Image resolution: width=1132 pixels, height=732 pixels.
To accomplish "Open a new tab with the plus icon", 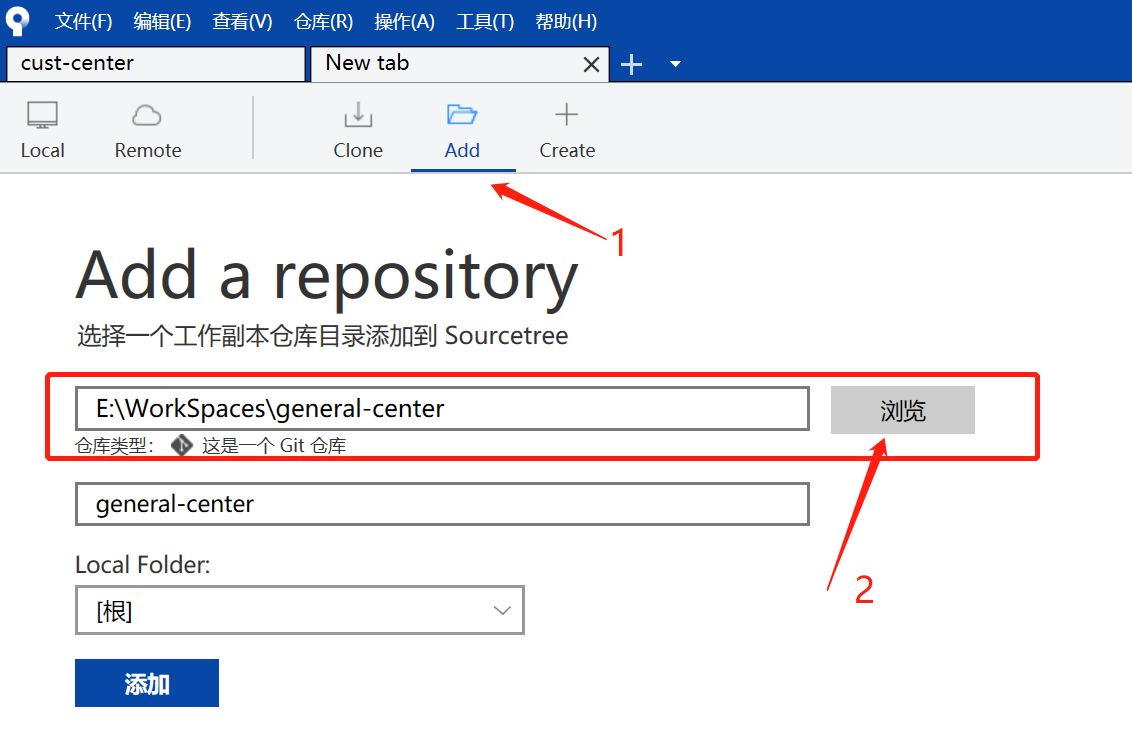I will [631, 63].
